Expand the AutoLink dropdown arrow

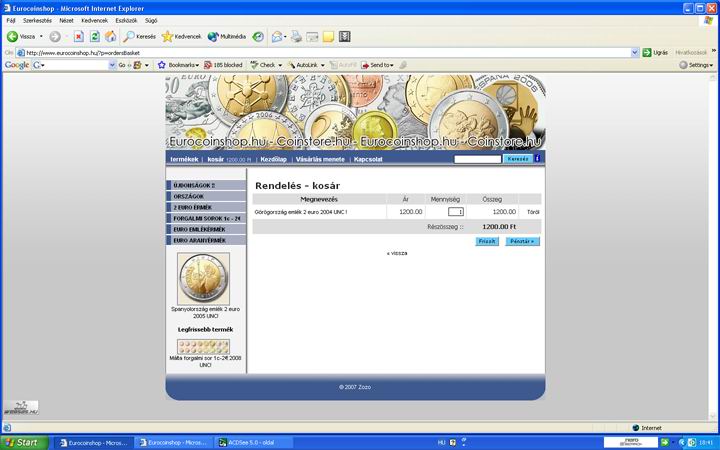click(322, 65)
